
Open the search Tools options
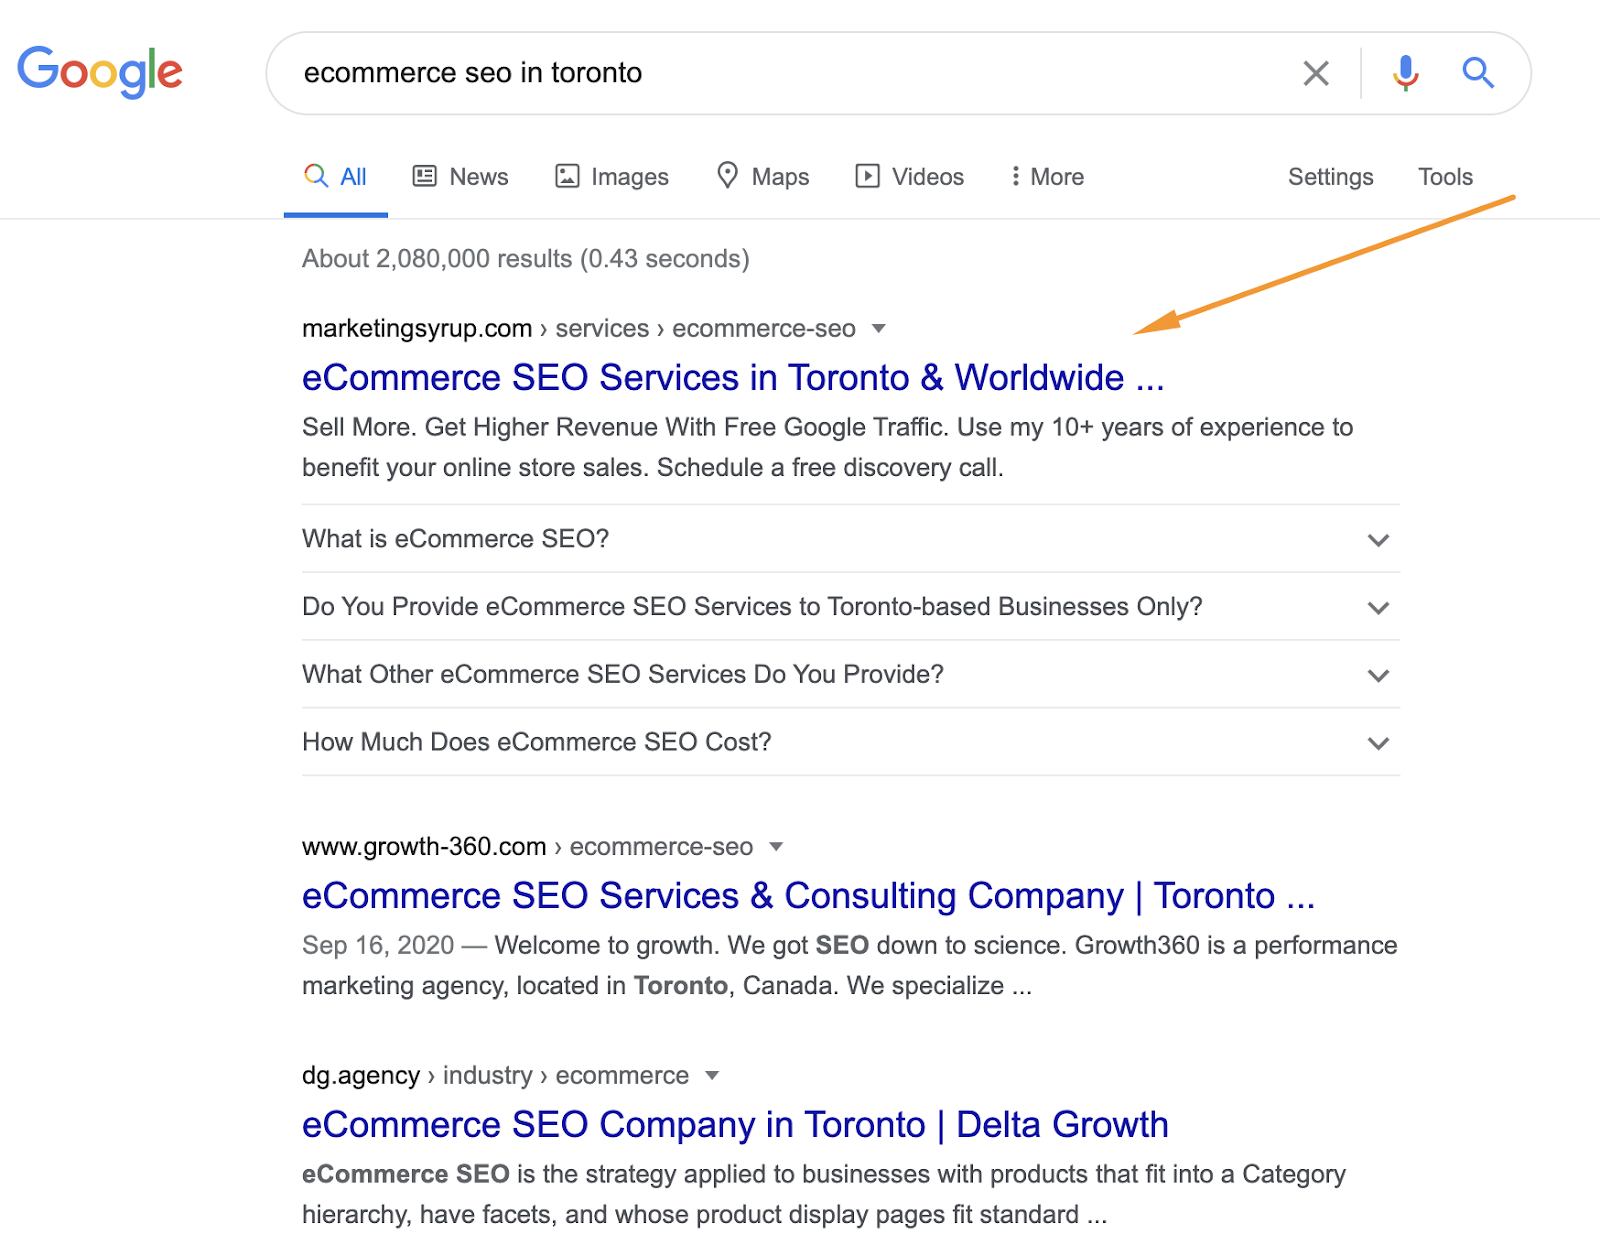1445,177
